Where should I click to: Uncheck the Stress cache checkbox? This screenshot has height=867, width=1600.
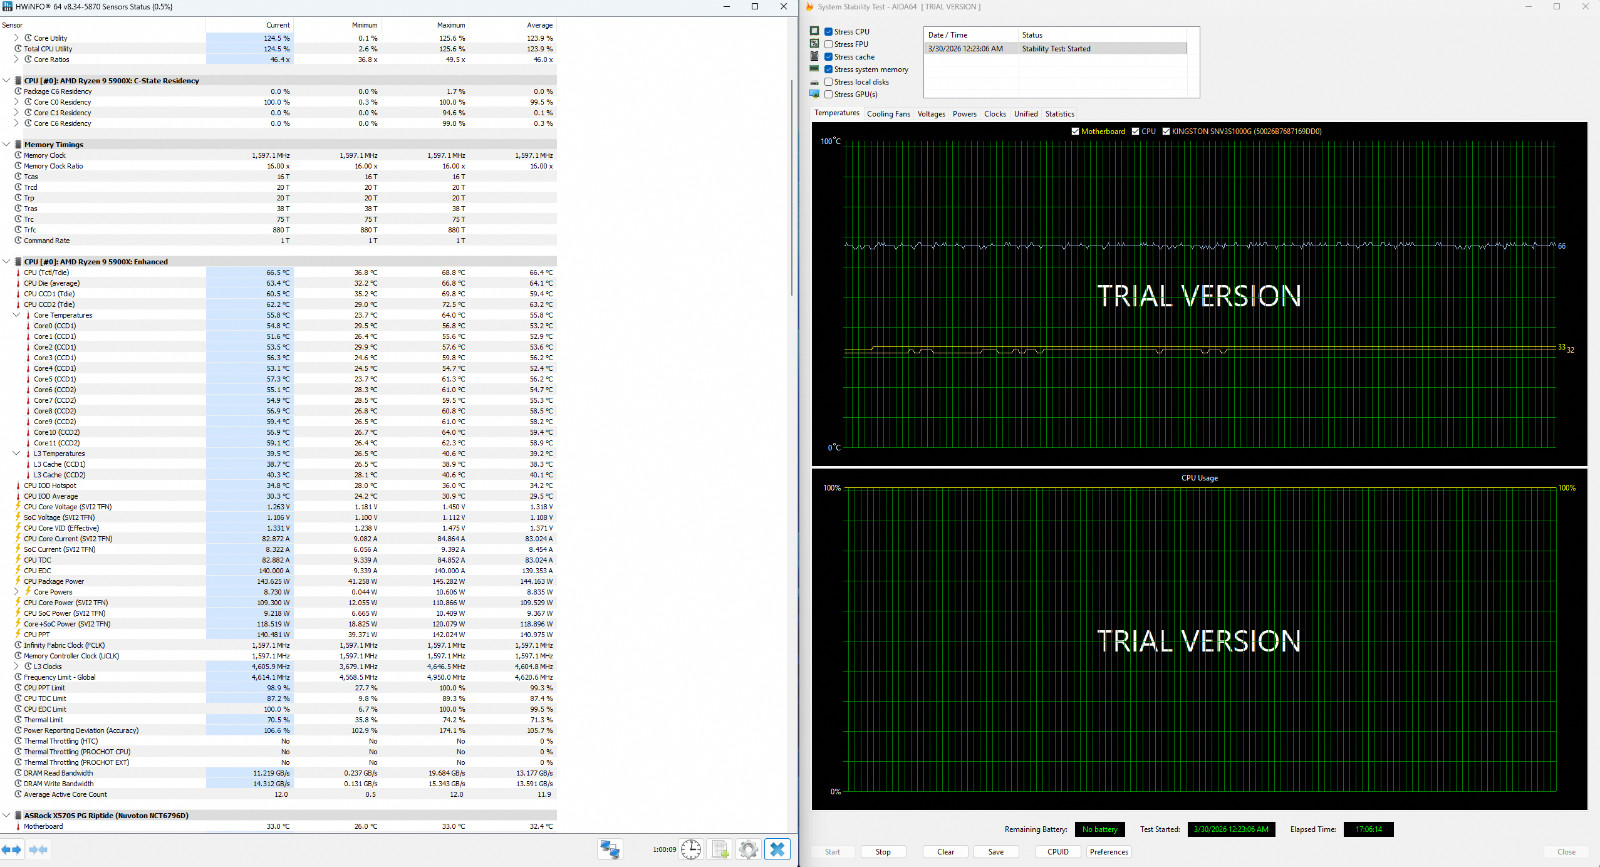click(x=828, y=56)
